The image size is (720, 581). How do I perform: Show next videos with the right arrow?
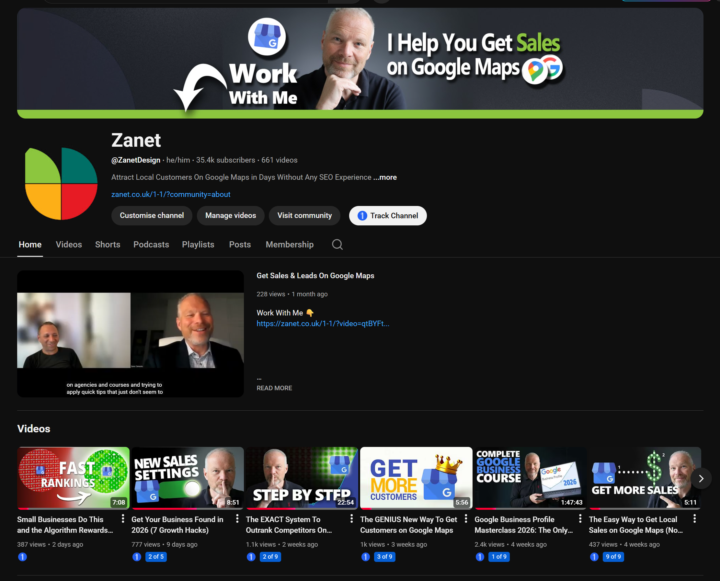point(701,478)
